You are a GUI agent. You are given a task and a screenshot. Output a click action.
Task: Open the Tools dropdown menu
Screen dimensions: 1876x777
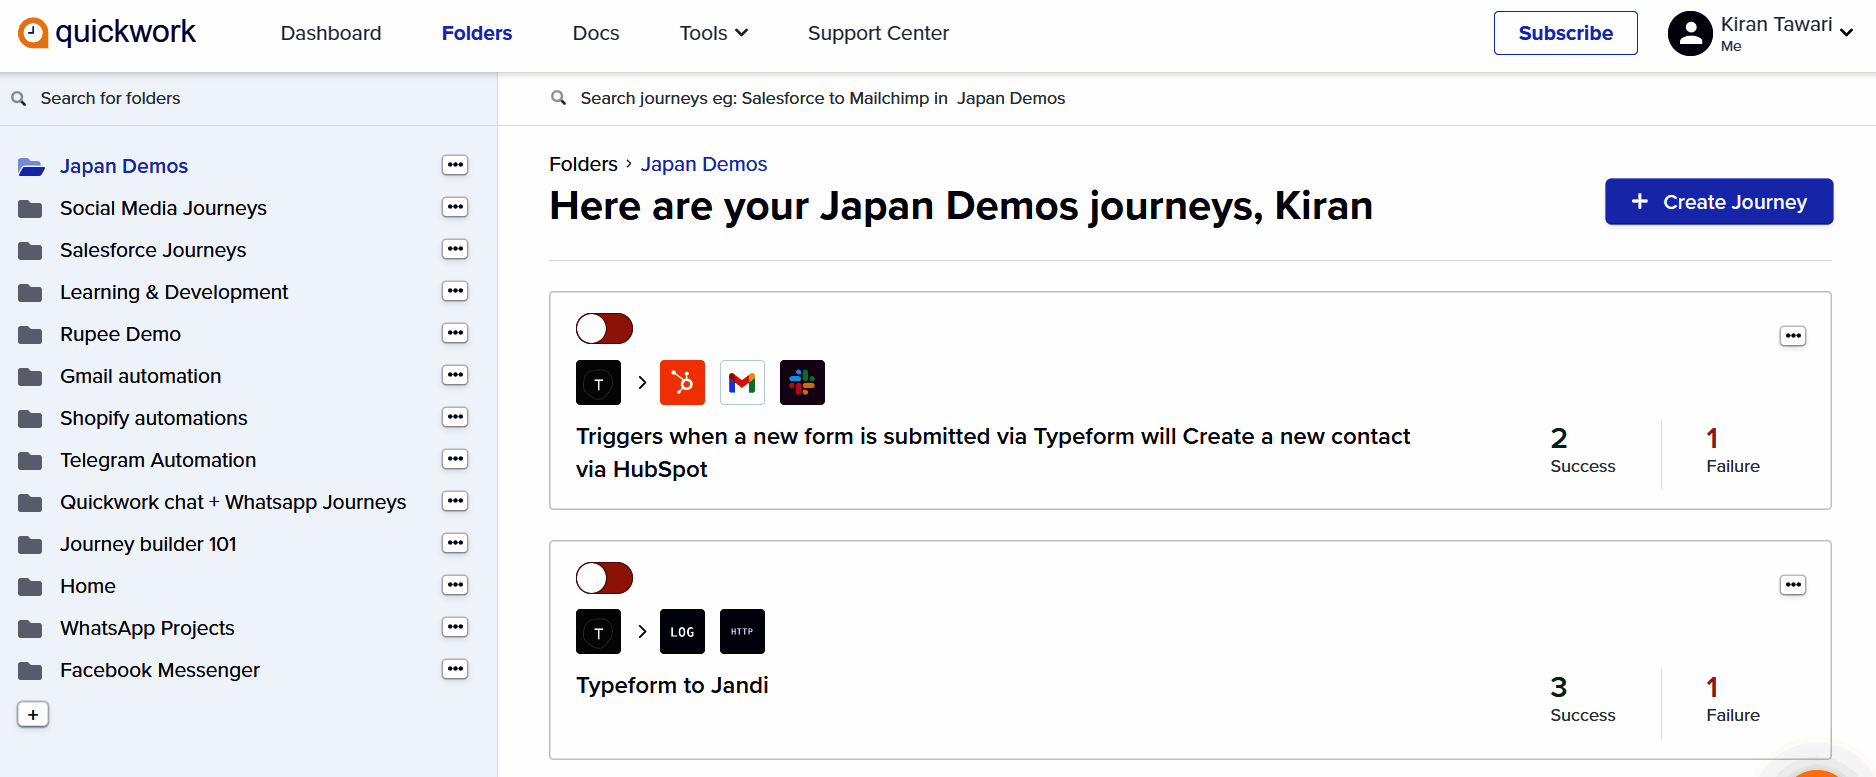click(713, 33)
